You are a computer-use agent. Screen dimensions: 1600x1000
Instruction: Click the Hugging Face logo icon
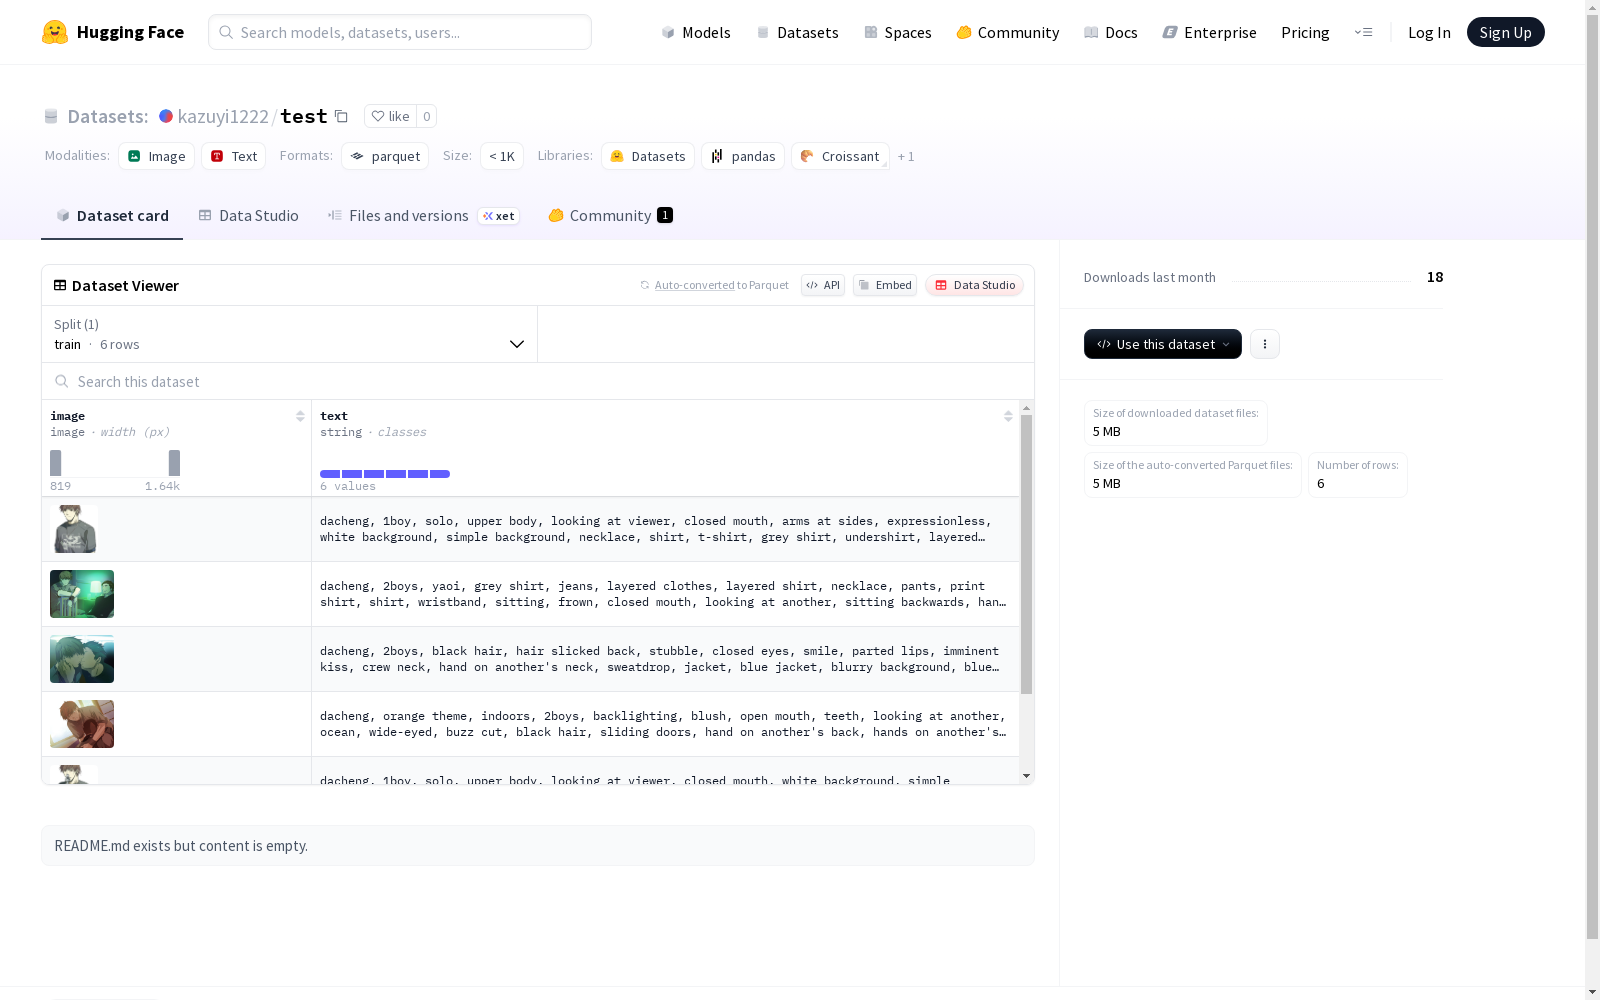[x=55, y=32]
